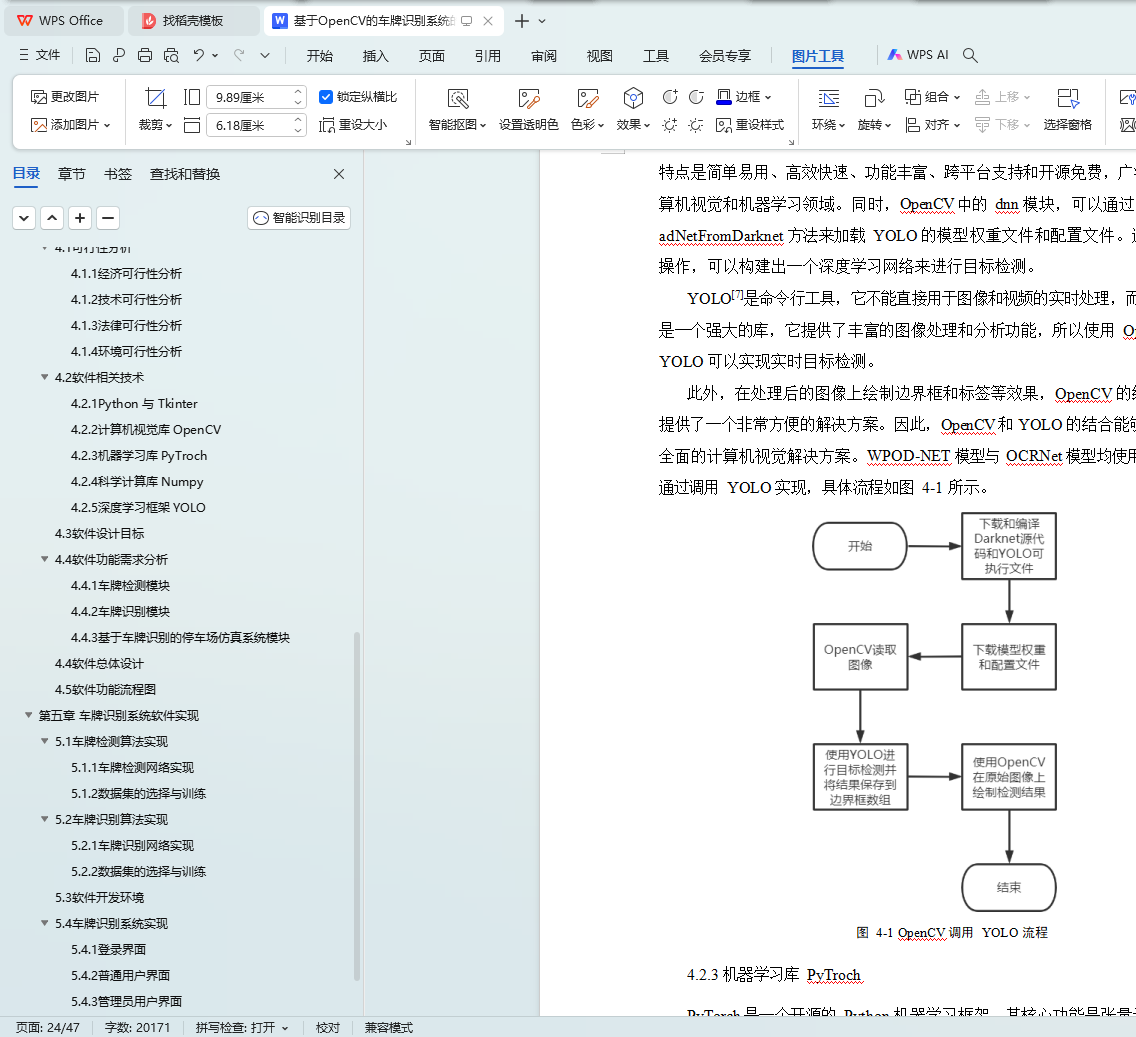Click the Redo arrow icon
1136x1037 pixels.
[x=239, y=55]
